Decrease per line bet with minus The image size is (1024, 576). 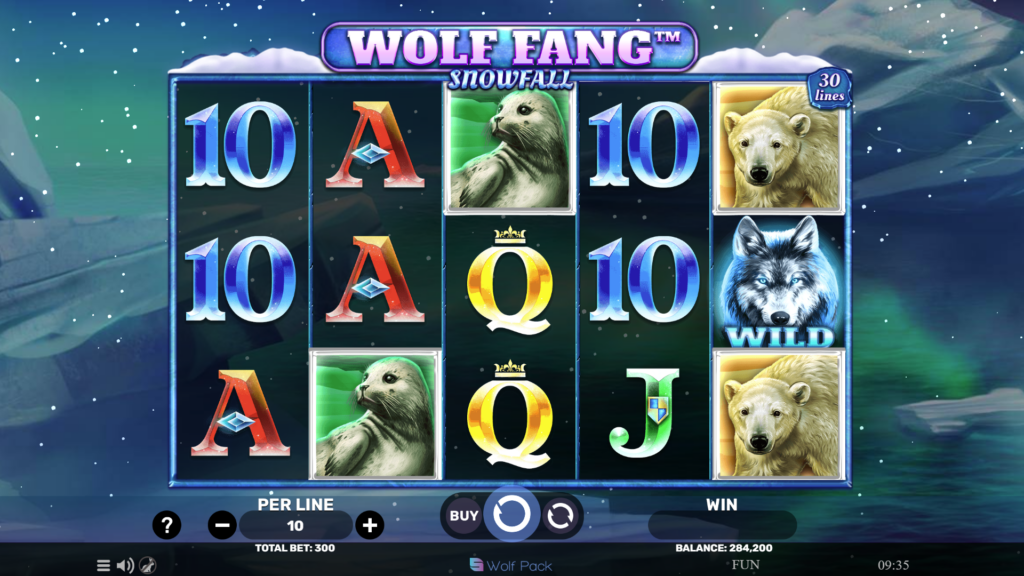(x=222, y=525)
